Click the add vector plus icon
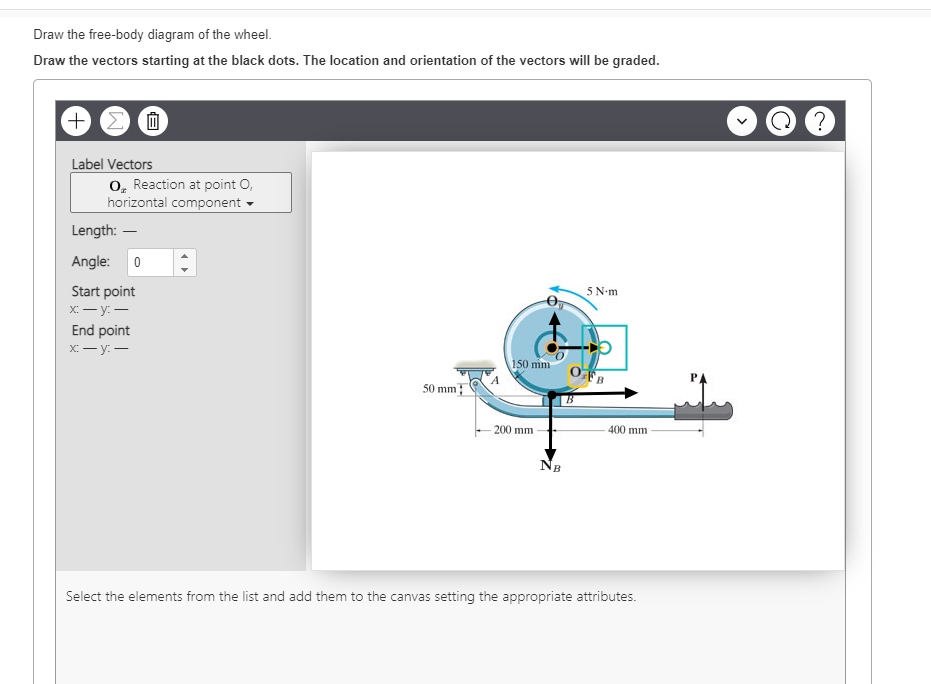Viewport: 931px width, 684px height. click(76, 120)
